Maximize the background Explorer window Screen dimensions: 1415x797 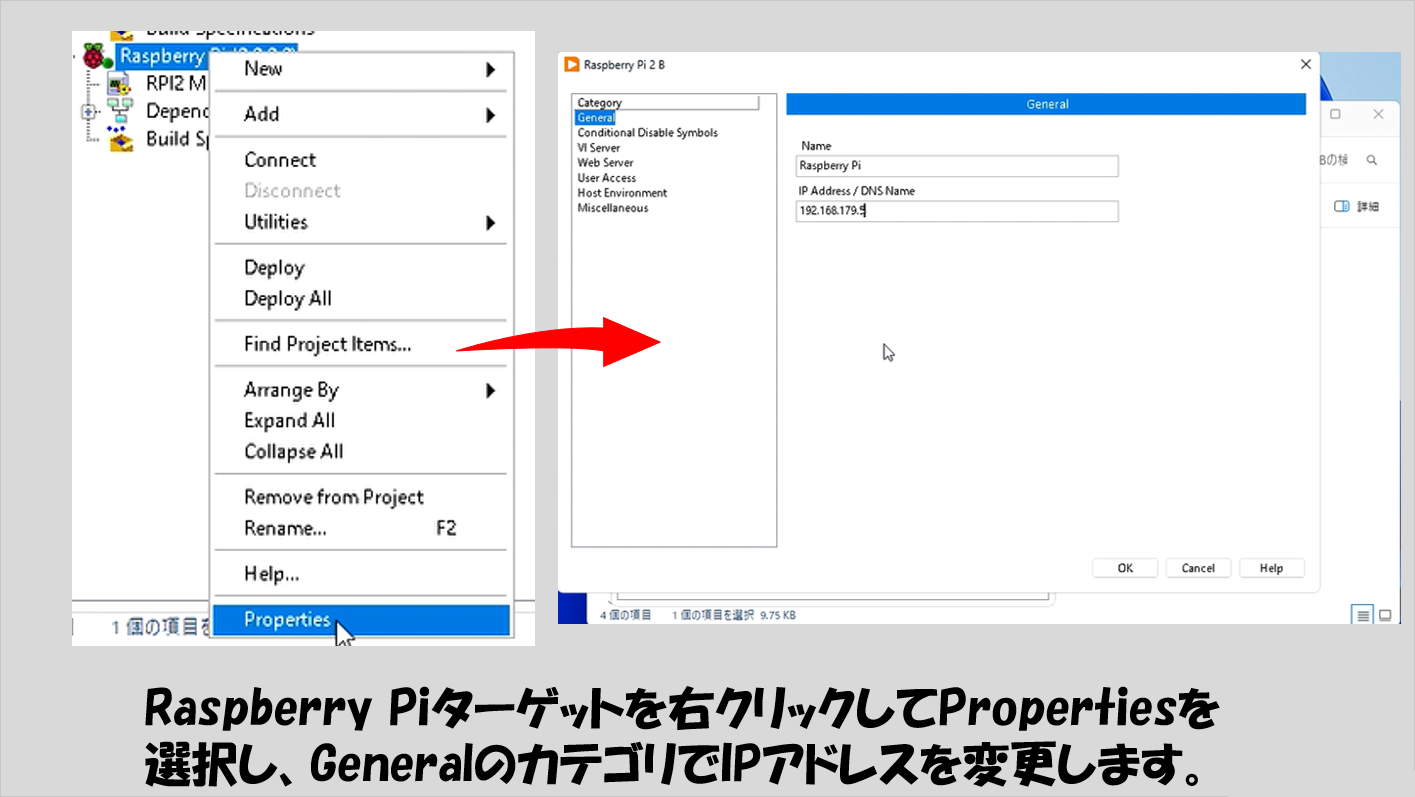coord(1335,115)
